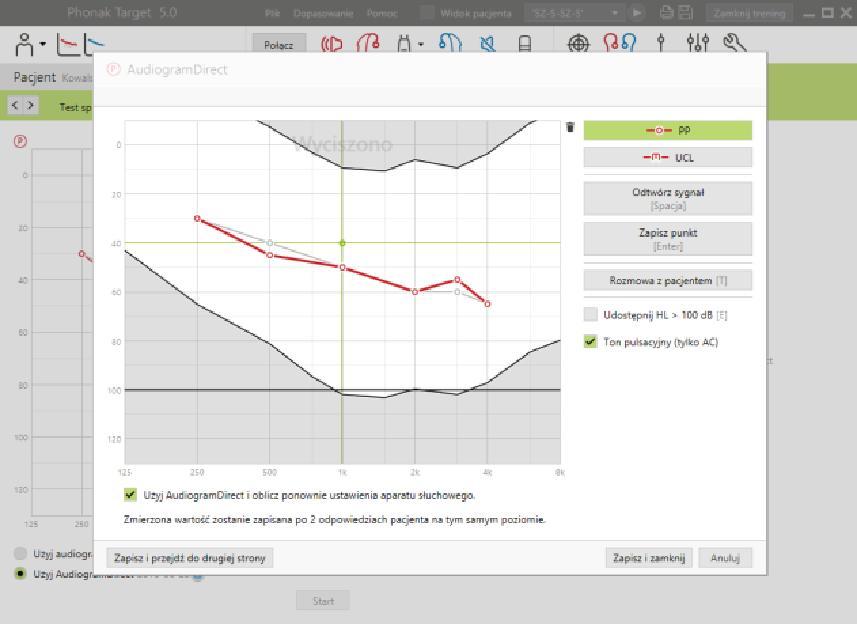
Task: Select the red right hearing aid speaker icon
Action: (332, 43)
